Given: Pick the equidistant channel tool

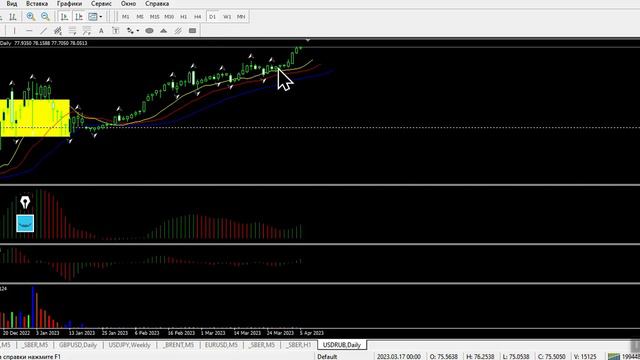Looking at the screenshot, I should tap(58, 31).
